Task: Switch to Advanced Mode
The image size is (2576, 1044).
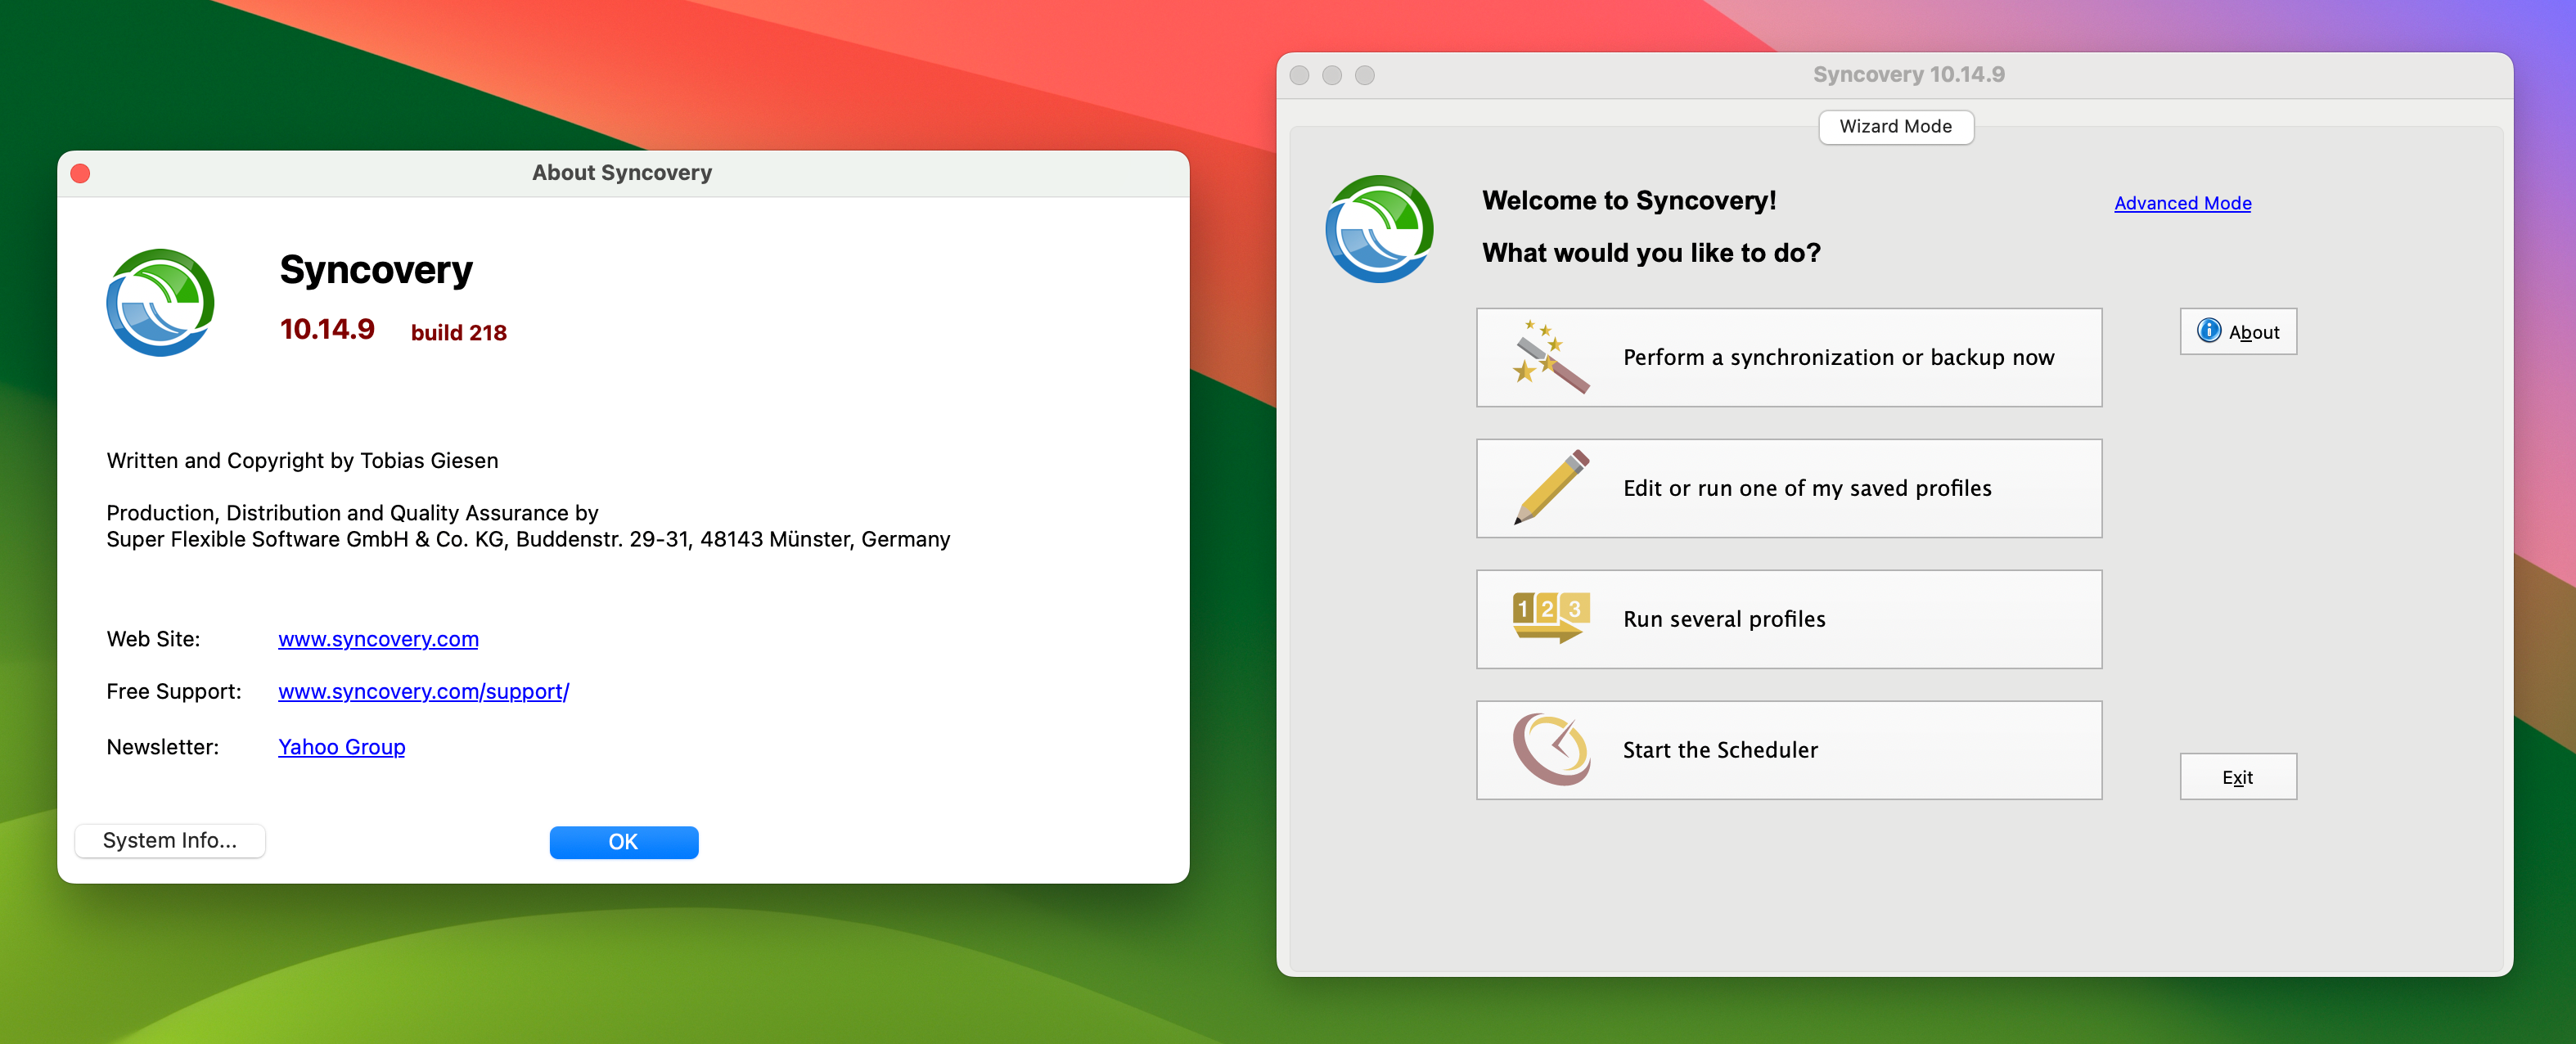Action: tap(2183, 204)
